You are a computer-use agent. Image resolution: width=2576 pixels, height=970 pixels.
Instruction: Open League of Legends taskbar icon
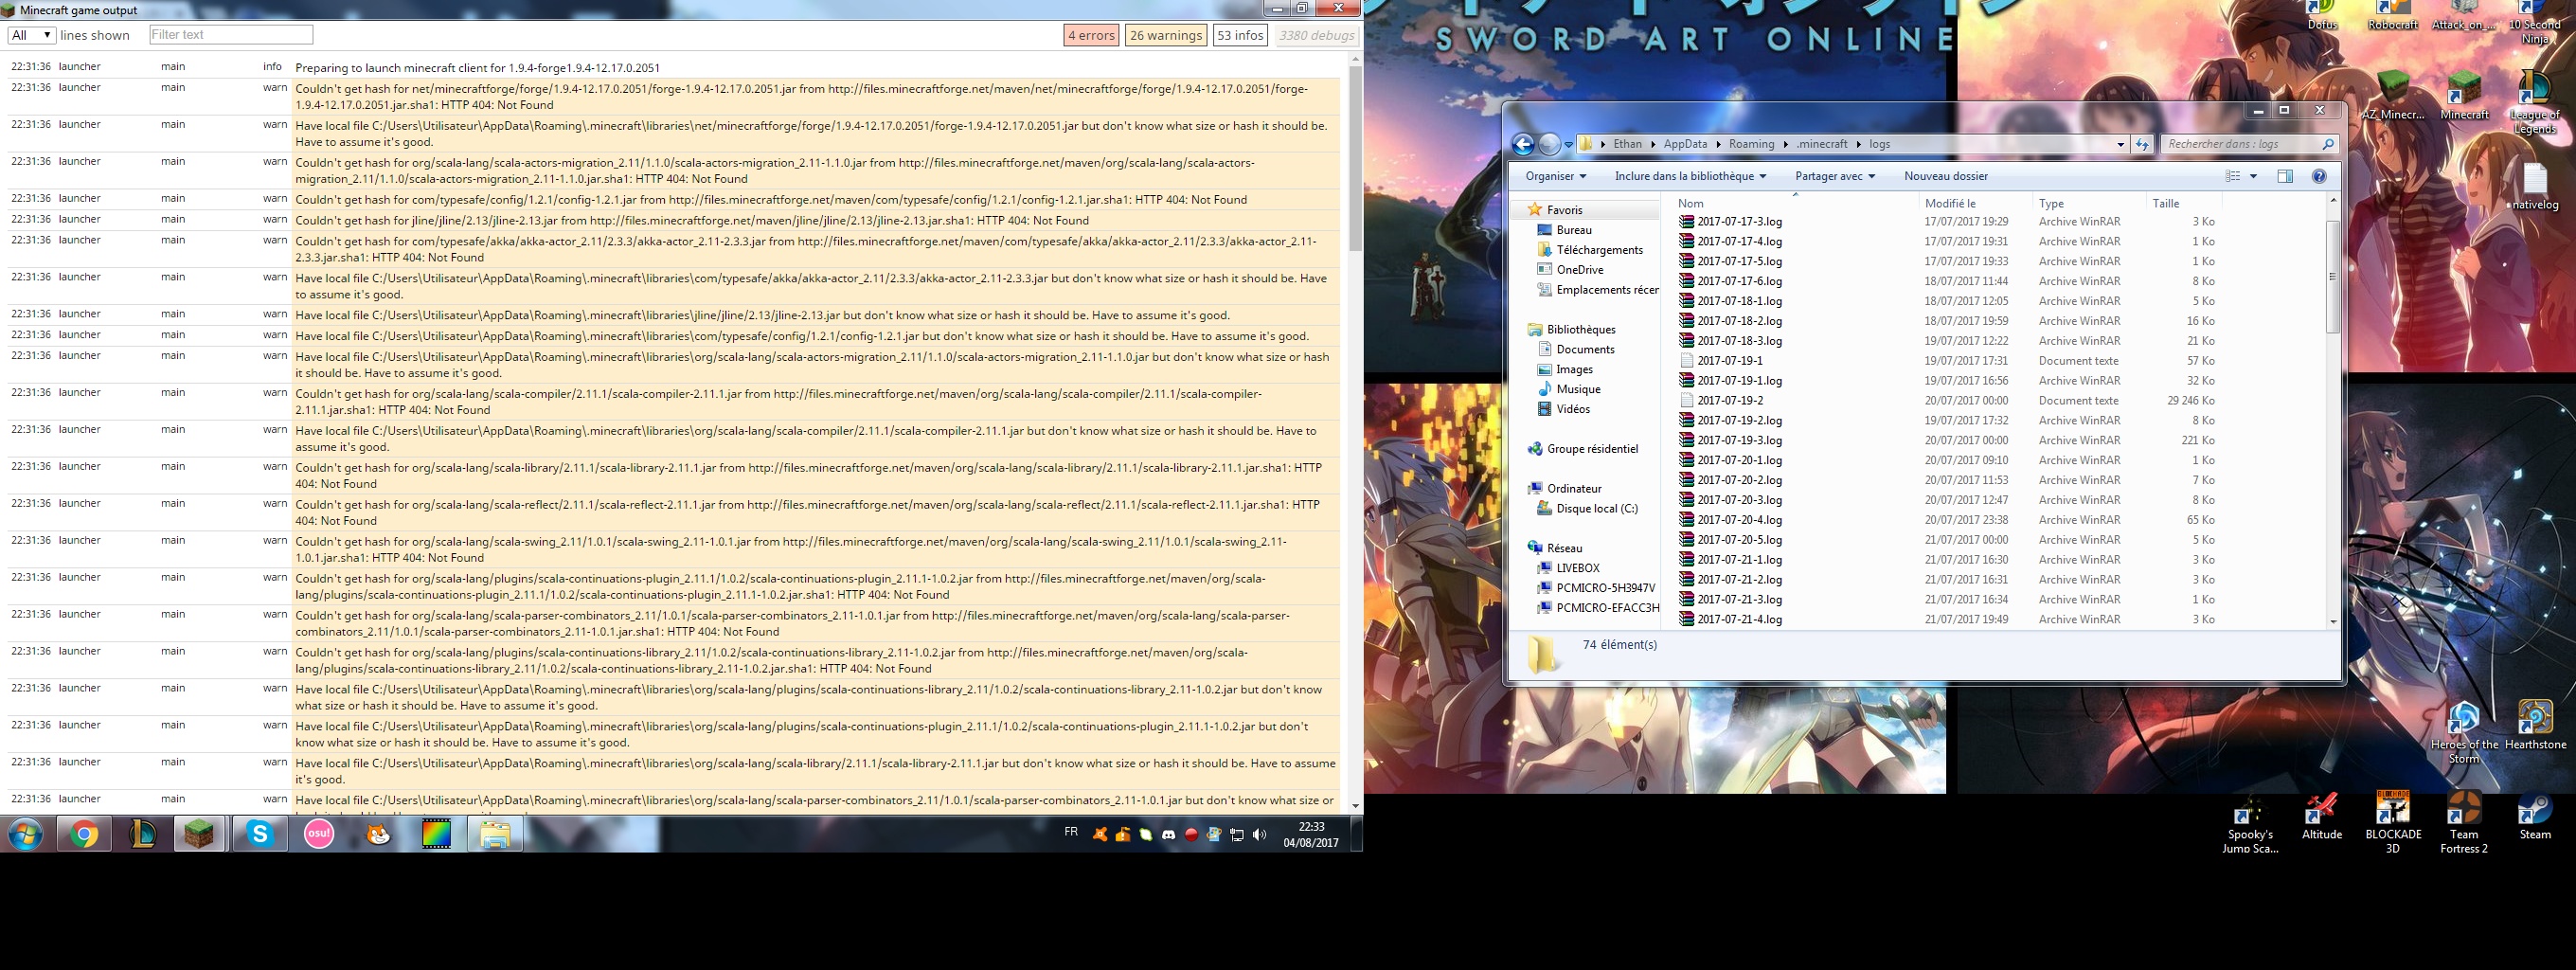[x=143, y=834]
